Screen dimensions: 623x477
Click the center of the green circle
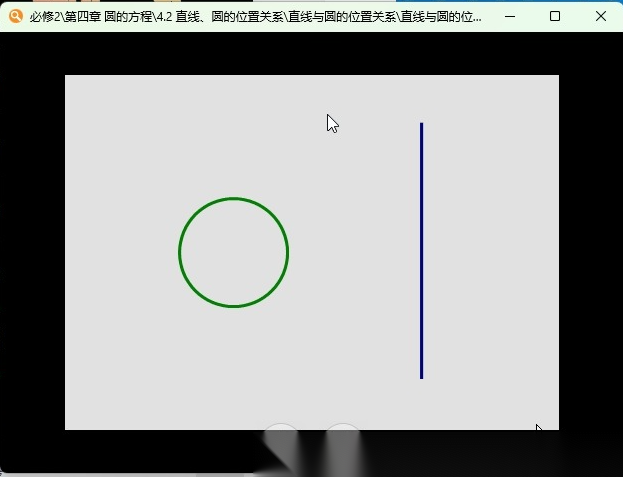point(233,252)
